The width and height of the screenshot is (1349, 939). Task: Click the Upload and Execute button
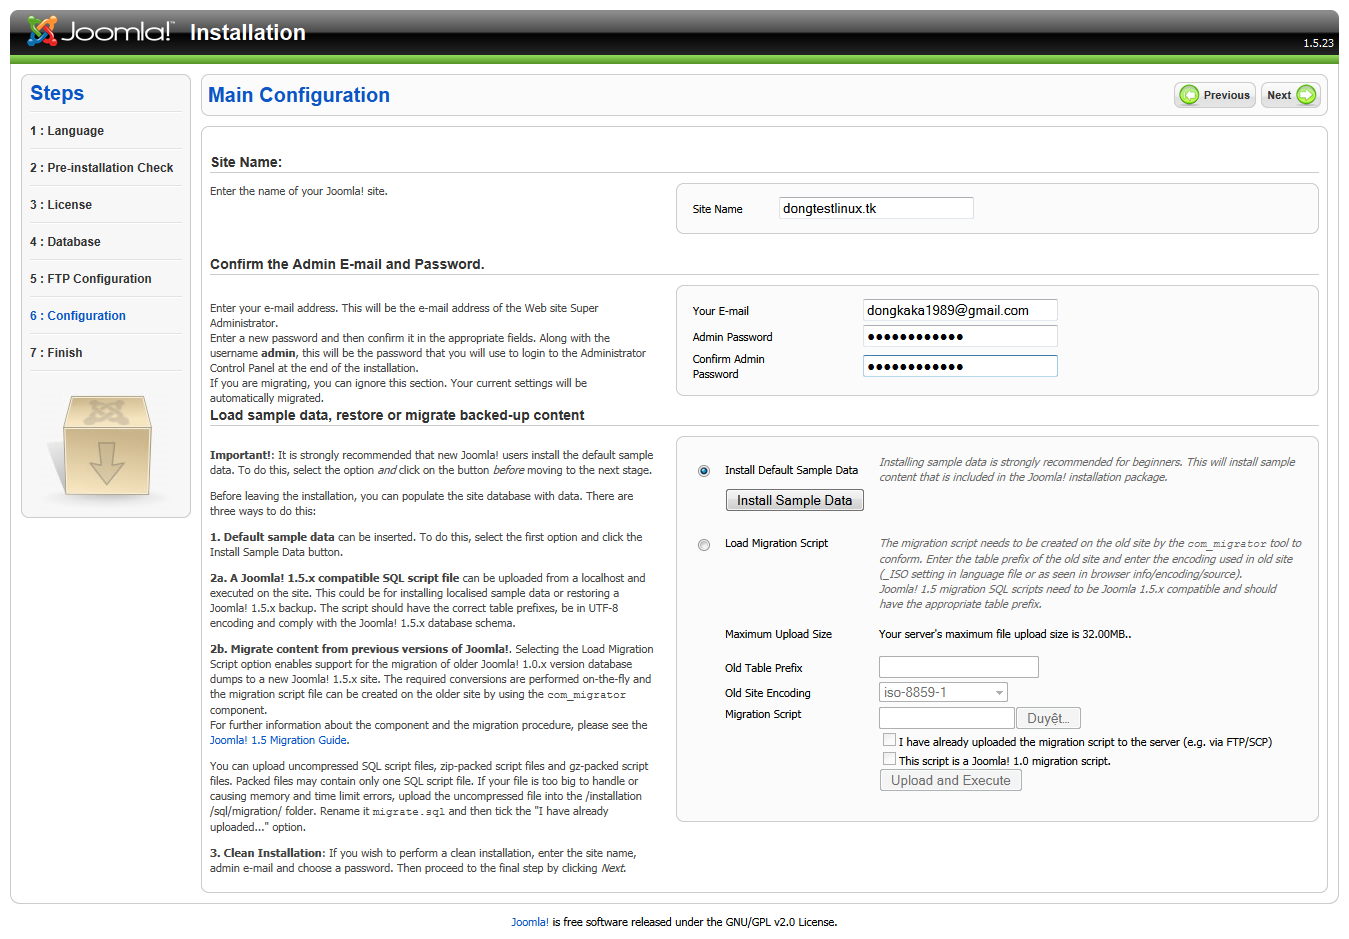[951, 780]
